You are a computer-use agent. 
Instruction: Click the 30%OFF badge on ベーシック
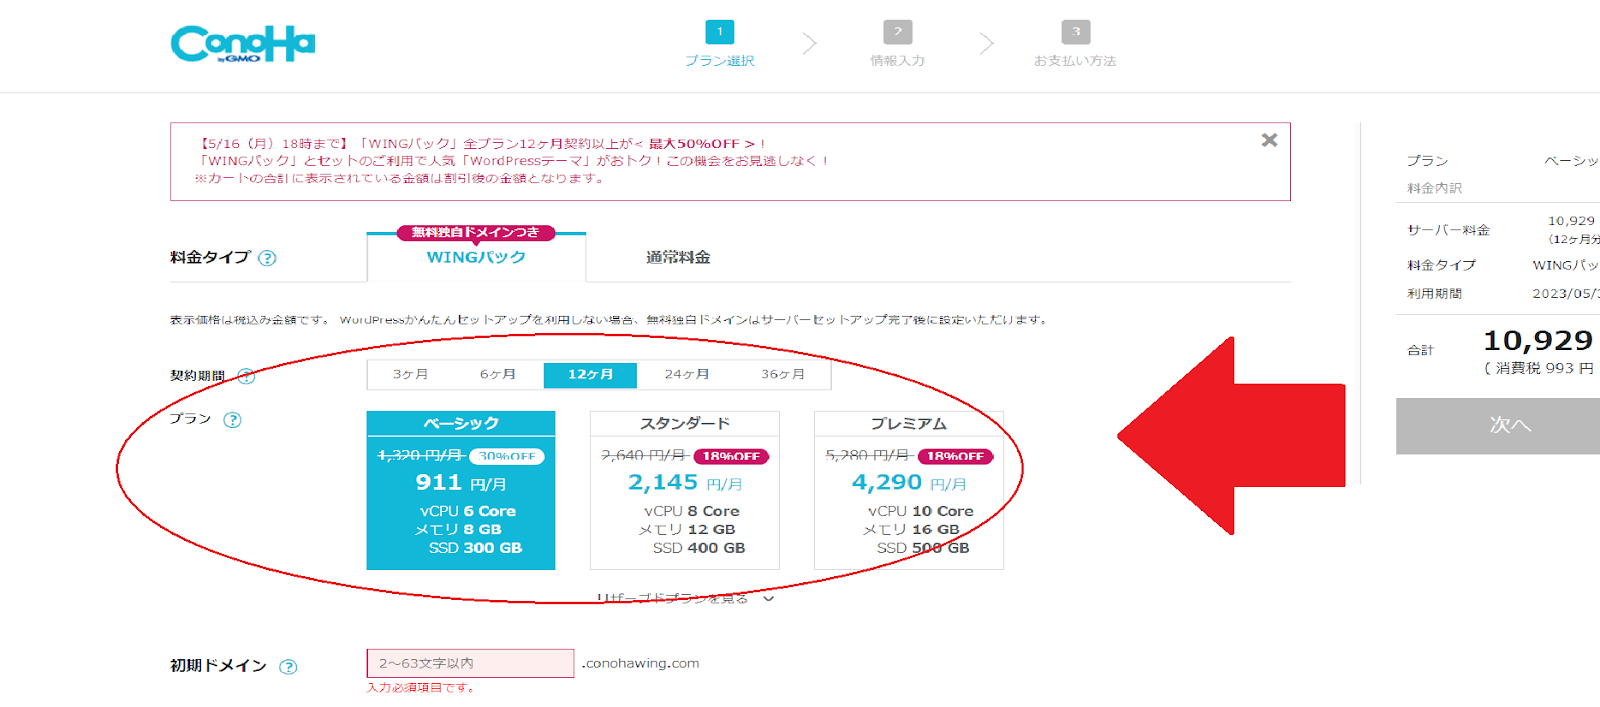tap(507, 456)
